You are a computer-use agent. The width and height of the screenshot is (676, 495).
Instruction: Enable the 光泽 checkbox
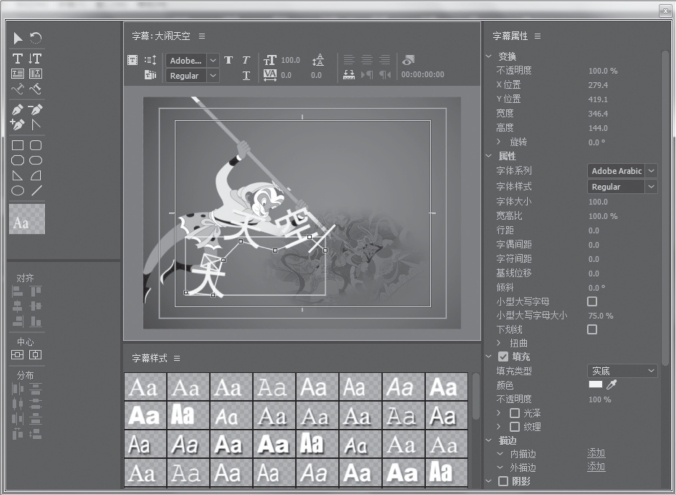pos(514,413)
